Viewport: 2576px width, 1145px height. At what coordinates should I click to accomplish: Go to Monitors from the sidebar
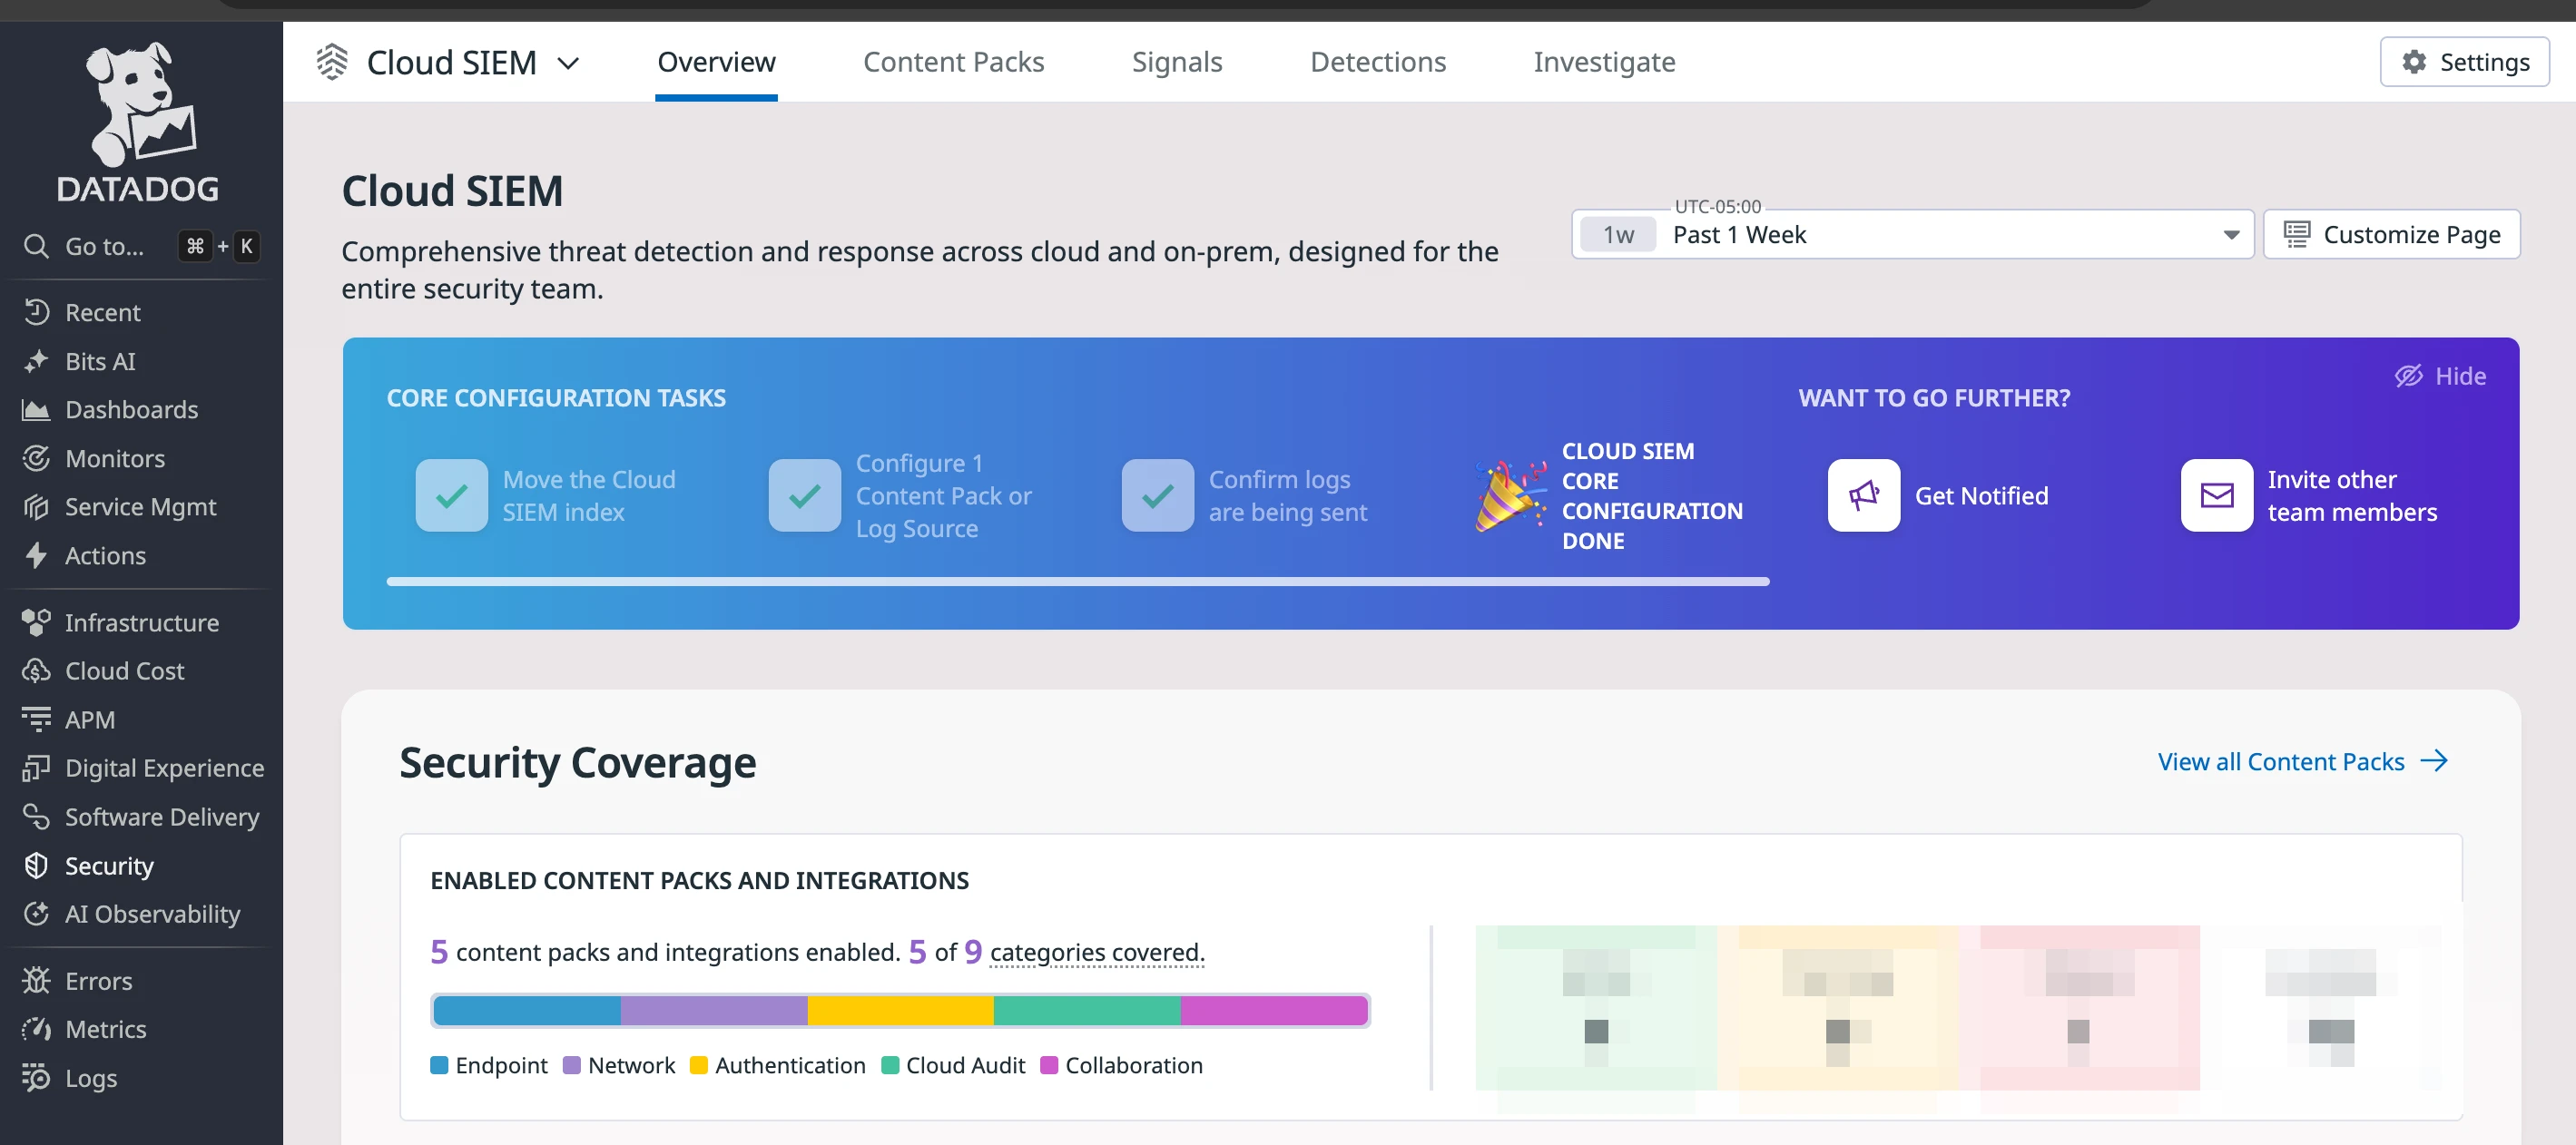tap(113, 458)
